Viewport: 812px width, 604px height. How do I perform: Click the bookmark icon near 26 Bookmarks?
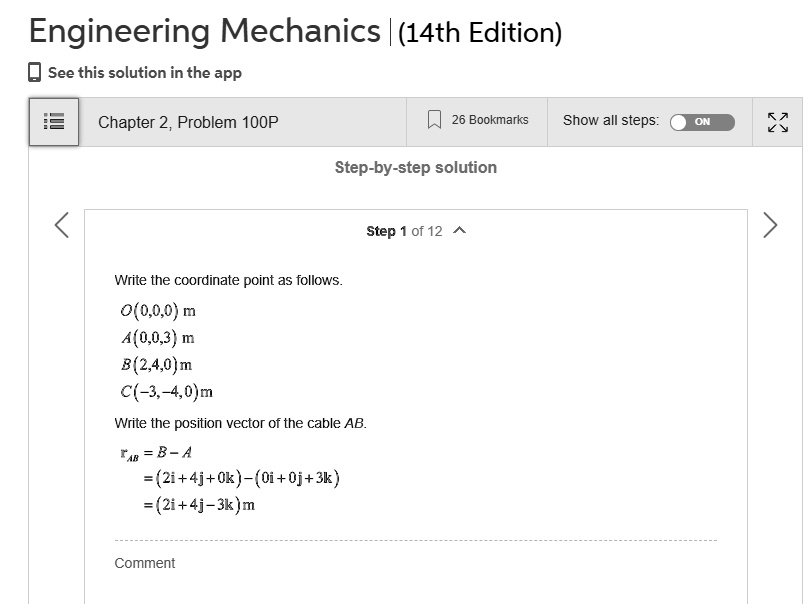point(434,119)
